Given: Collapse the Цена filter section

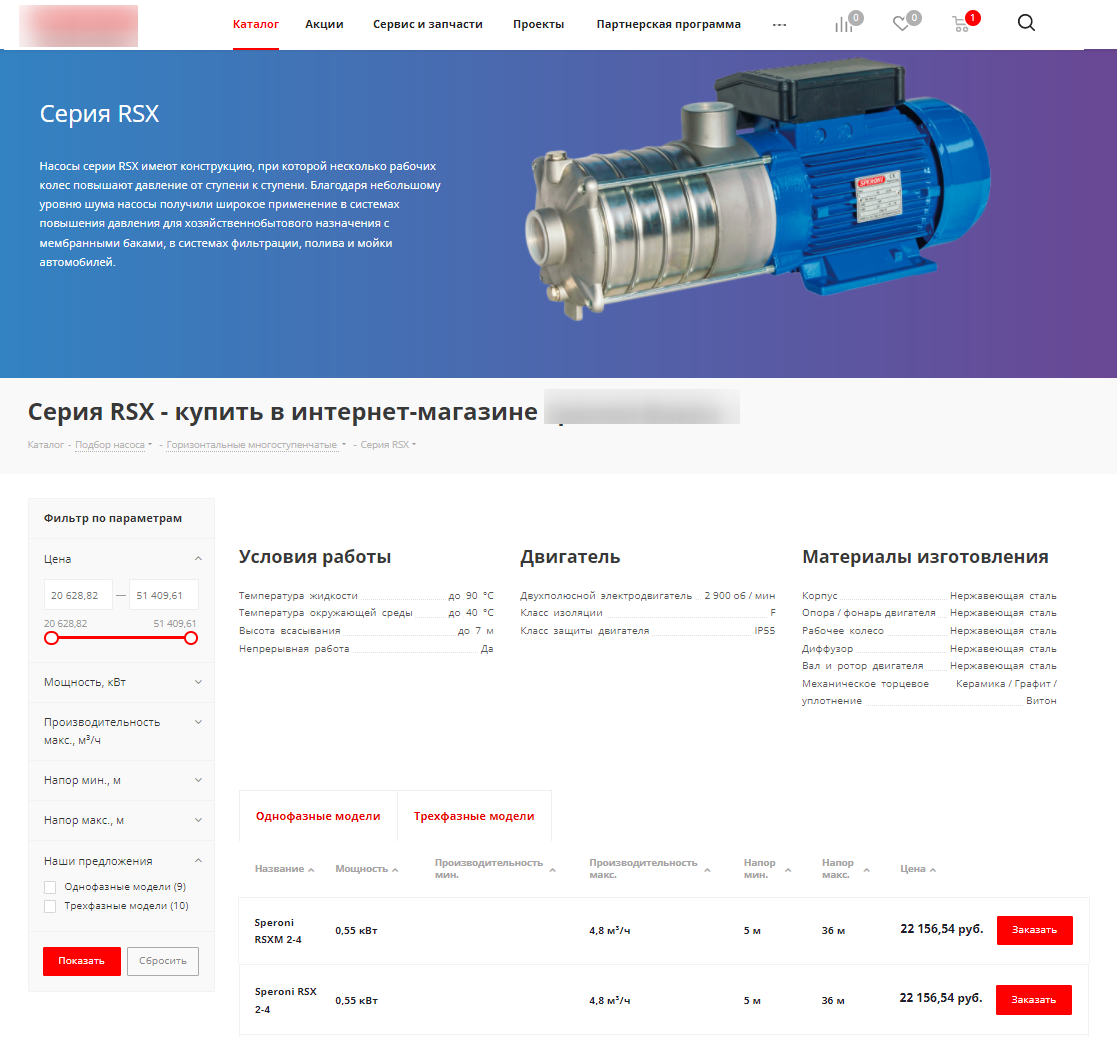Looking at the screenshot, I should click(198, 559).
